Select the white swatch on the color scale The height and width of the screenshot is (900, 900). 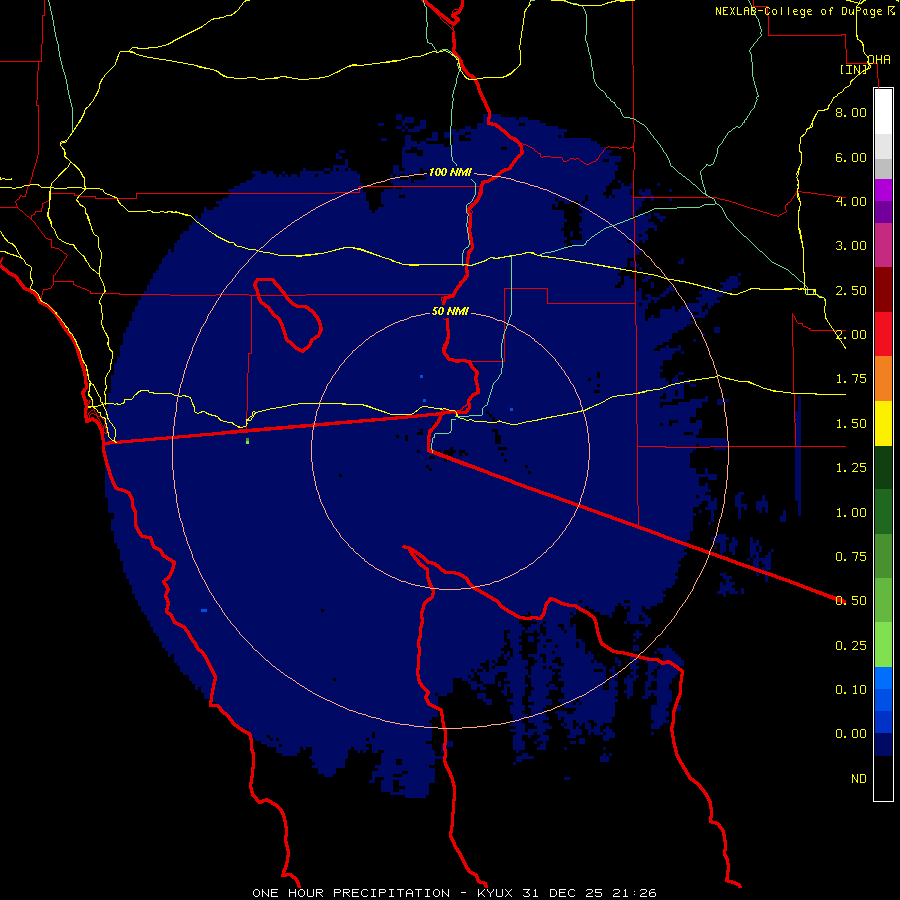tap(883, 112)
